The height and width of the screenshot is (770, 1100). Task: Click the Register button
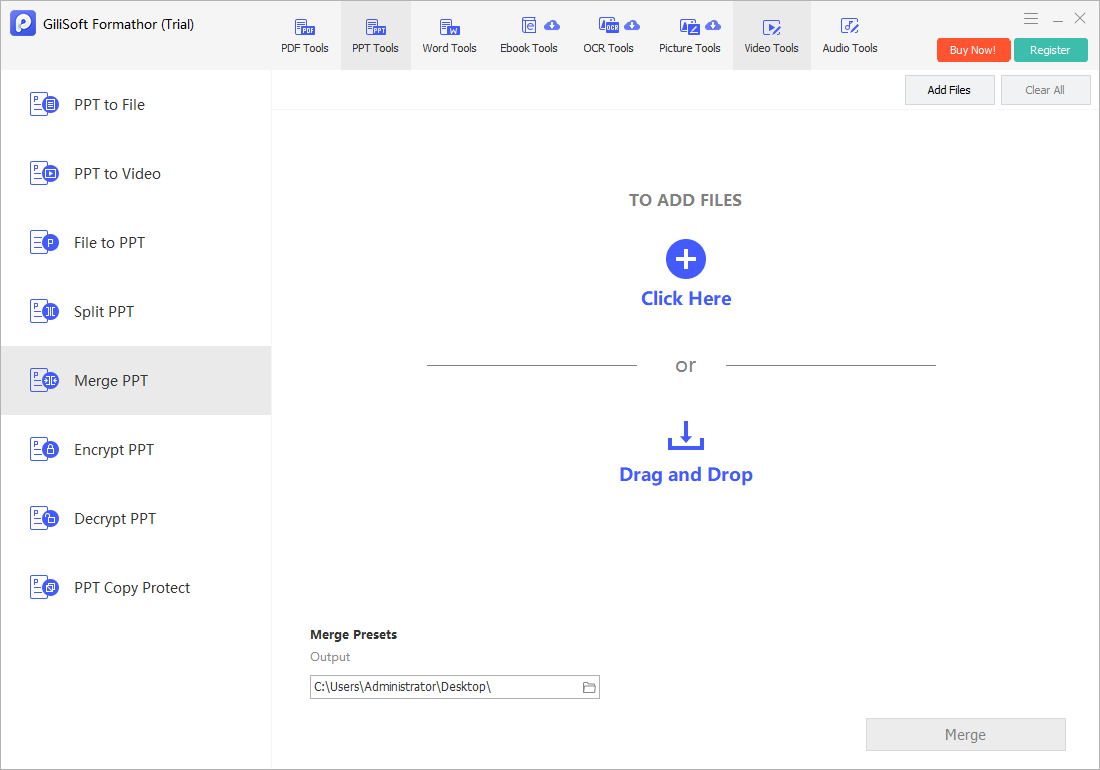tap(1050, 50)
